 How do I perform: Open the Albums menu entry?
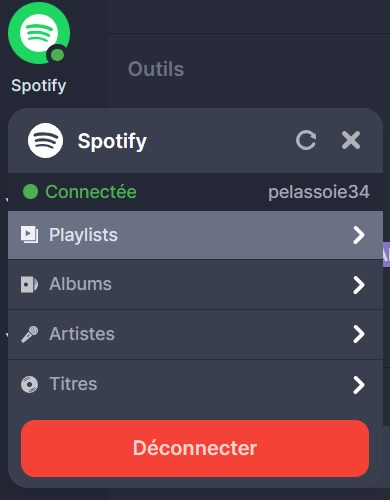pyautogui.click(x=195, y=284)
